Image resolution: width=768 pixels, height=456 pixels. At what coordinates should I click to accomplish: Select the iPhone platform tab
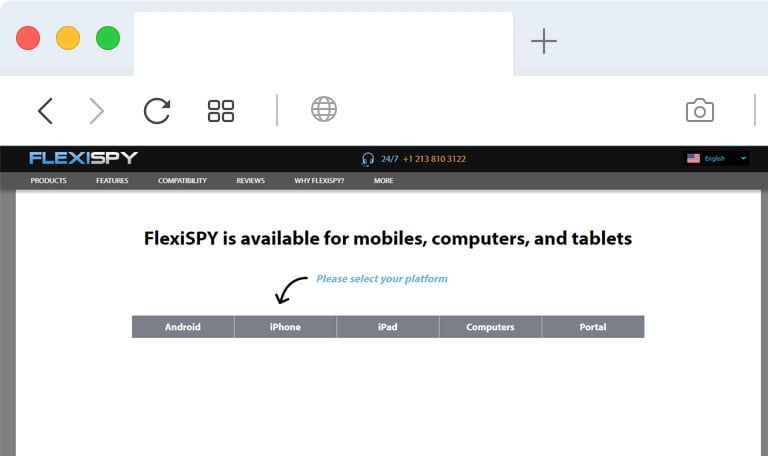coord(285,327)
